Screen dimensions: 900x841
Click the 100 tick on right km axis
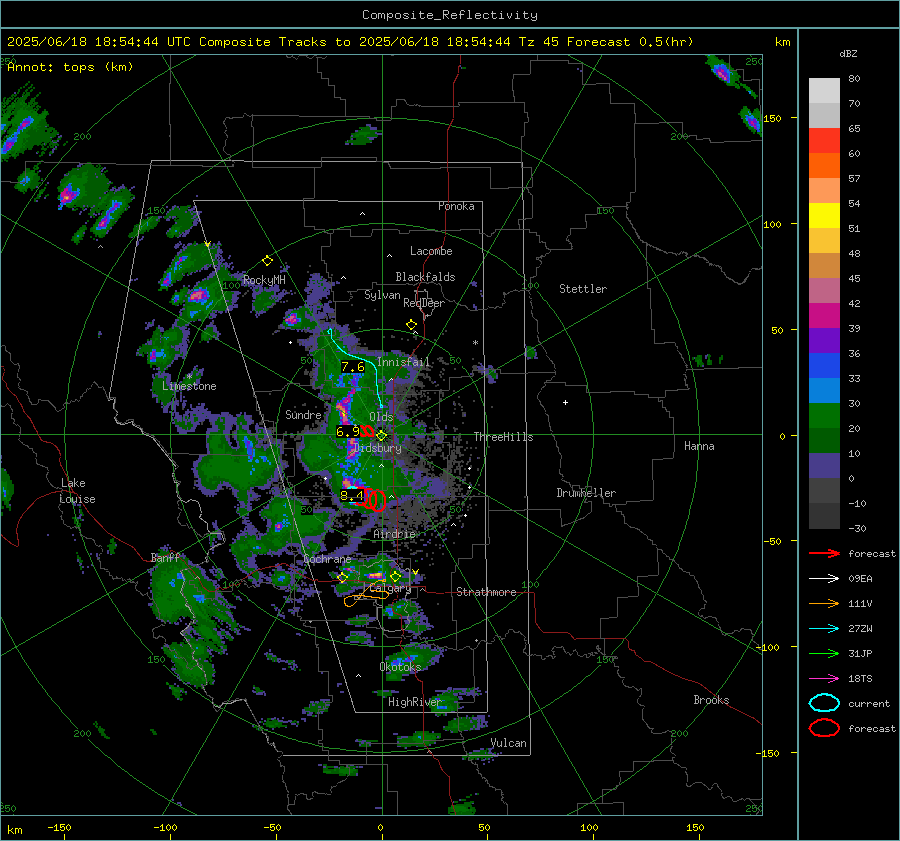(x=772, y=224)
